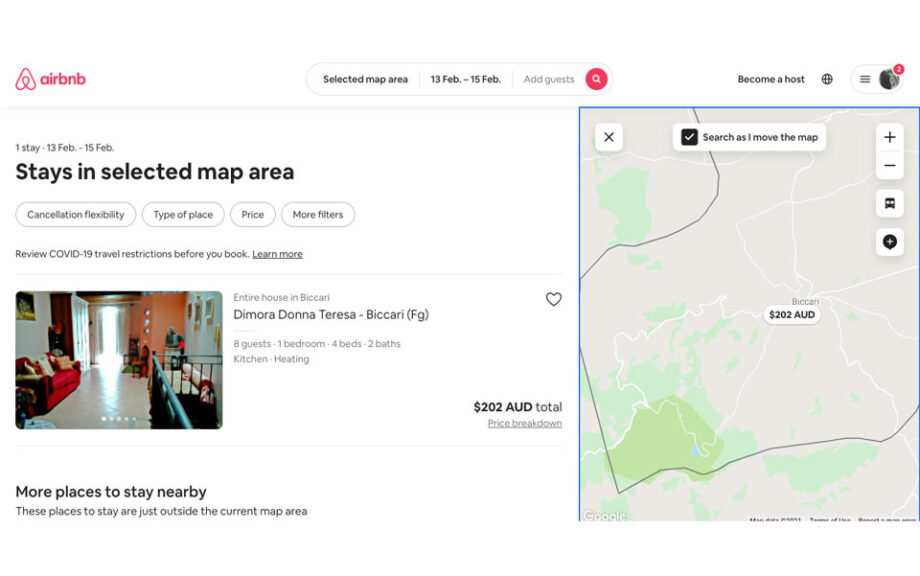View the Price breakdown
This screenshot has height=576, width=920.
coord(524,423)
